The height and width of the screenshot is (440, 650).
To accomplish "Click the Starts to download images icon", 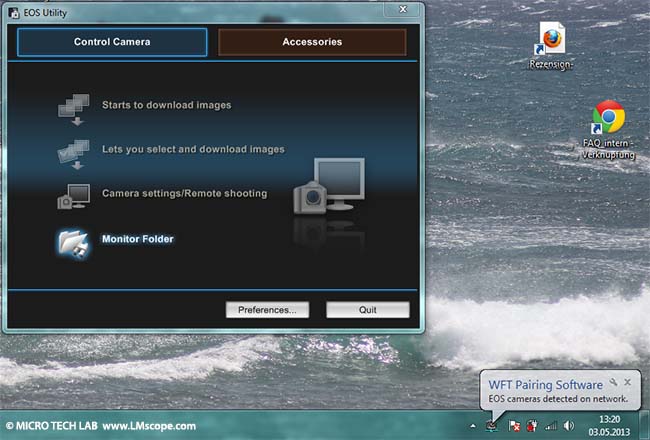I will tap(73, 106).
